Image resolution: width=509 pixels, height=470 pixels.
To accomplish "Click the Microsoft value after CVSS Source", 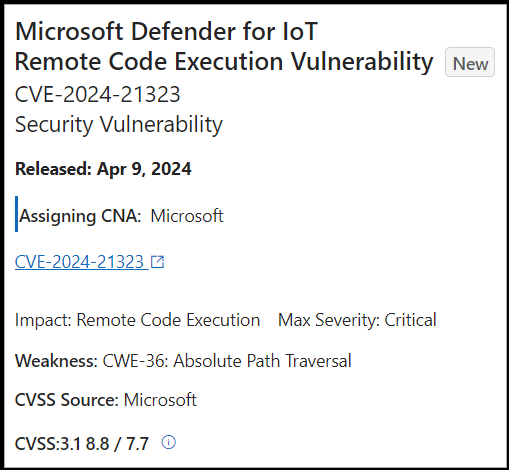I will [x=160, y=400].
